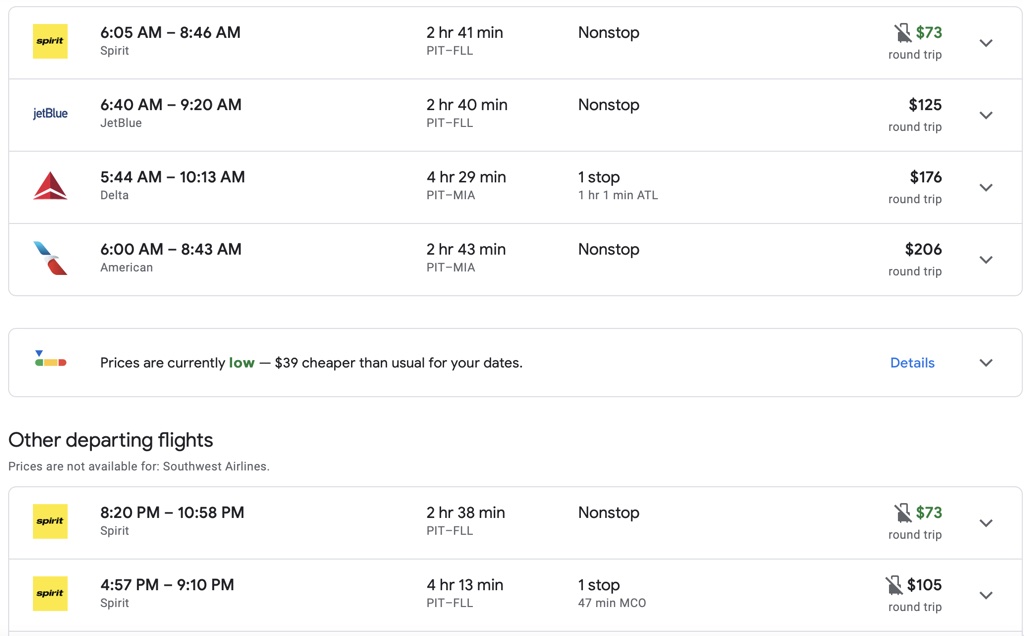Expand the American 6:00 AM flight details
This screenshot has height=636, width=1024.
(x=986, y=259)
